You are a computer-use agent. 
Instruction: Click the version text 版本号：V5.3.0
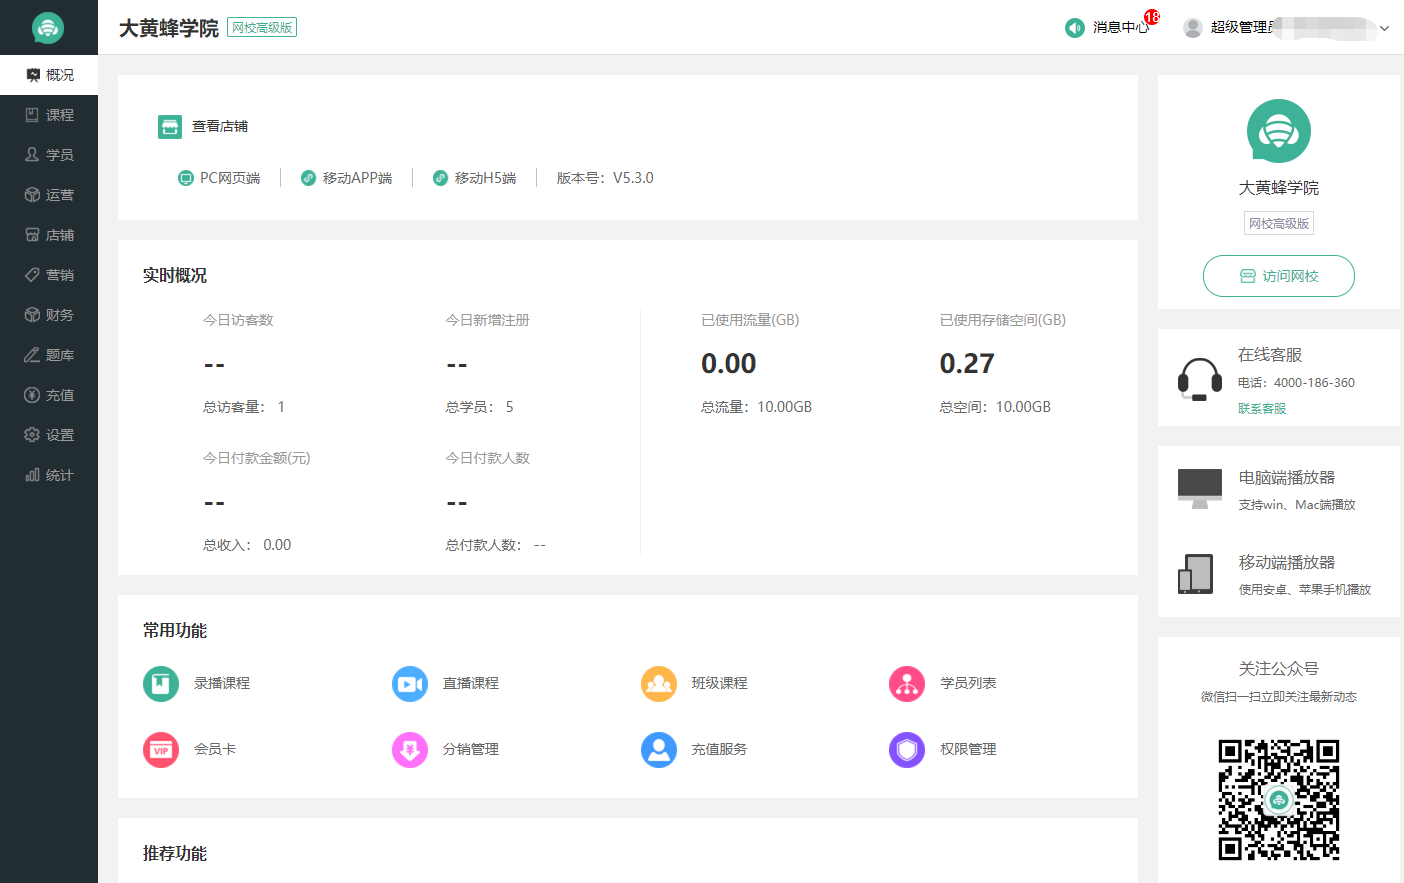point(605,178)
